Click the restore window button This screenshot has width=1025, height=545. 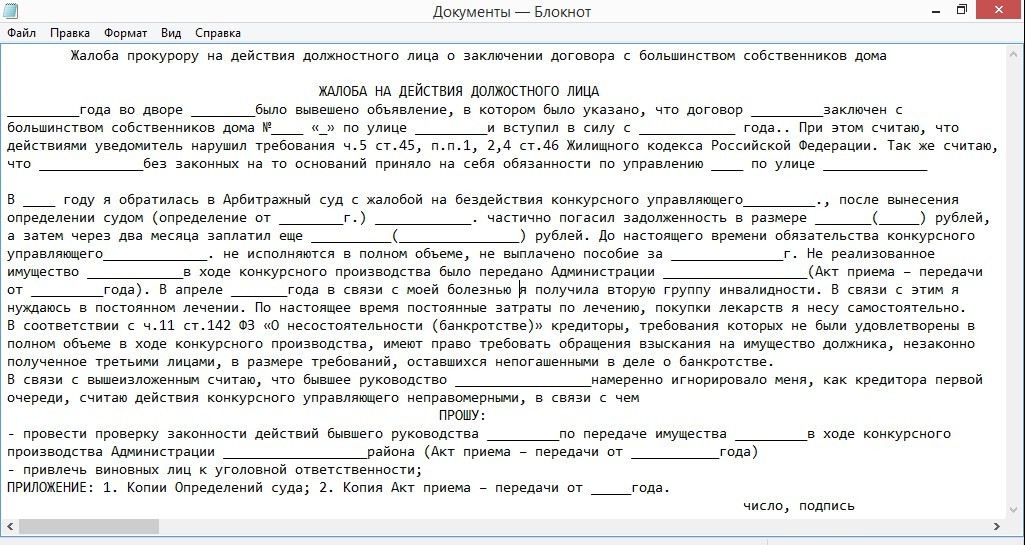(x=962, y=9)
